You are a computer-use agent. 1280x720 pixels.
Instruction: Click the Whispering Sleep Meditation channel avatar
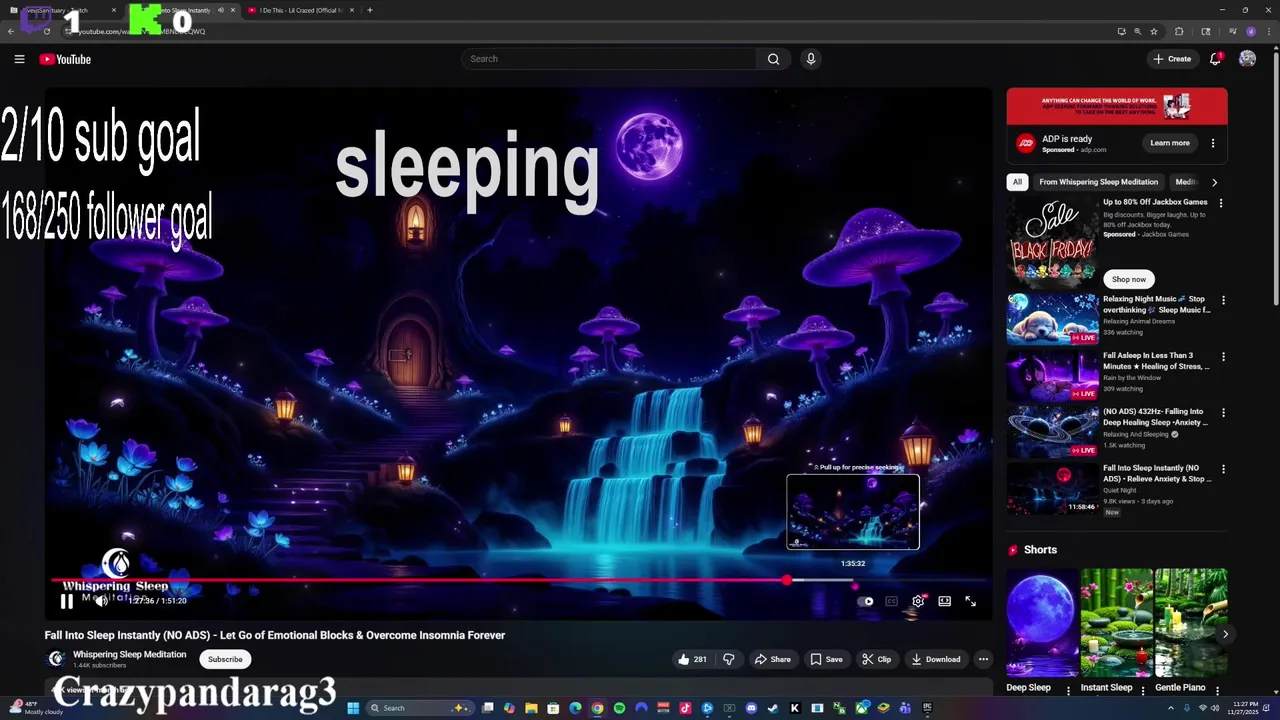coord(56,659)
